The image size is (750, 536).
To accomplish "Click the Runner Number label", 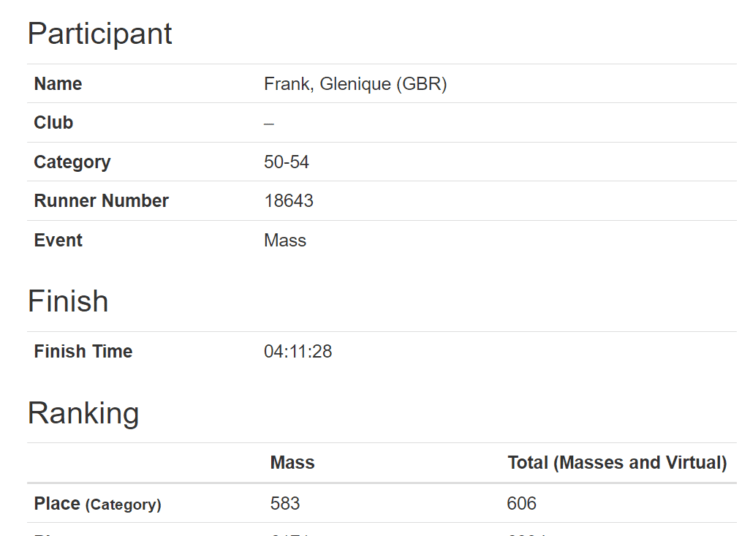I will pyautogui.click(x=101, y=201).
